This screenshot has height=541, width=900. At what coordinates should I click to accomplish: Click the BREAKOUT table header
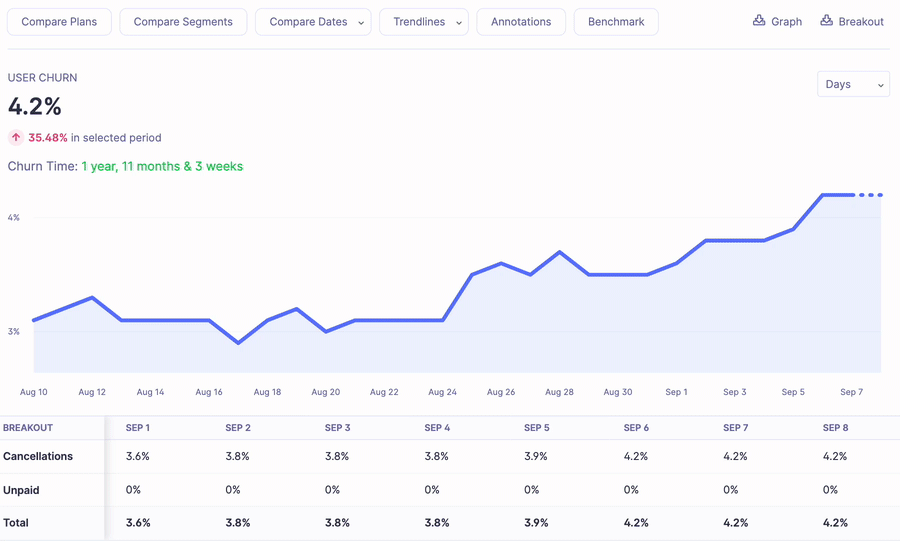28,428
